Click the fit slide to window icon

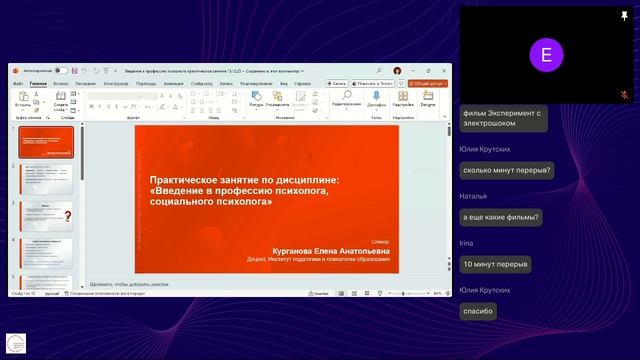pos(448,293)
